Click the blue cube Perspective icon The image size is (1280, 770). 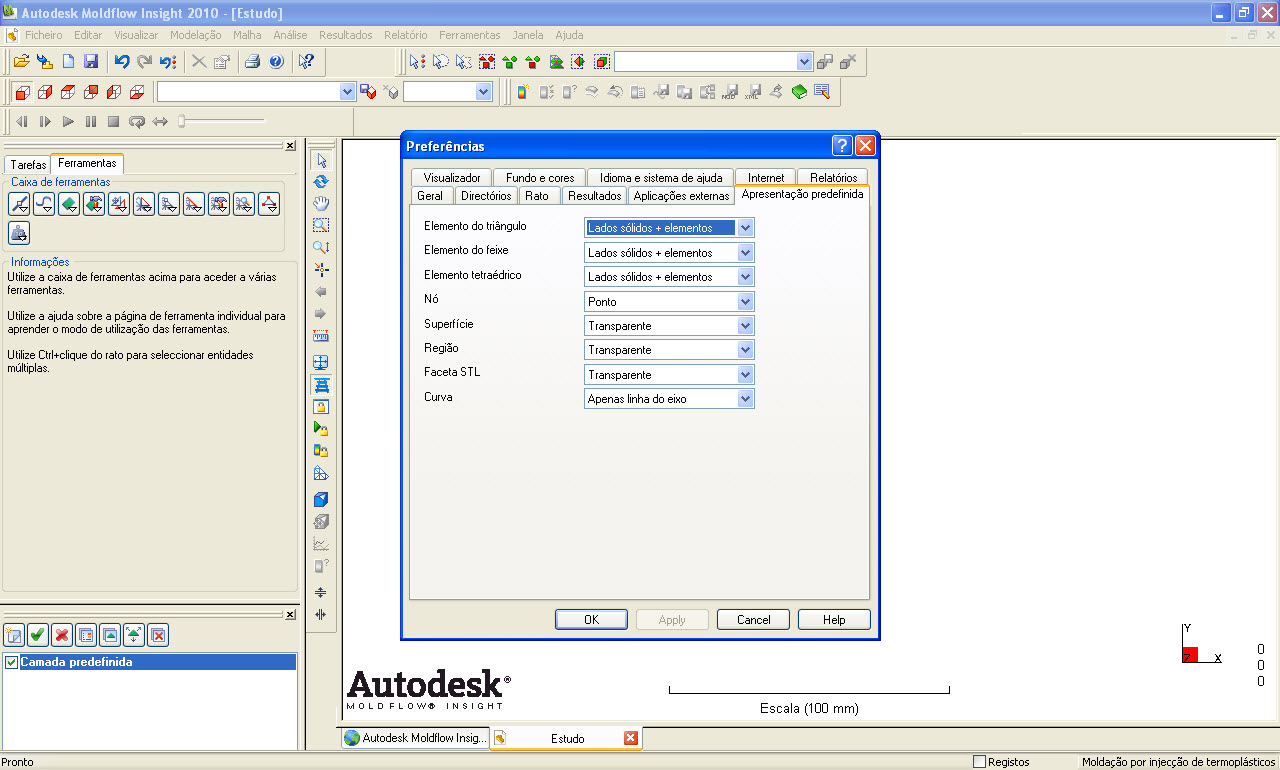321,499
